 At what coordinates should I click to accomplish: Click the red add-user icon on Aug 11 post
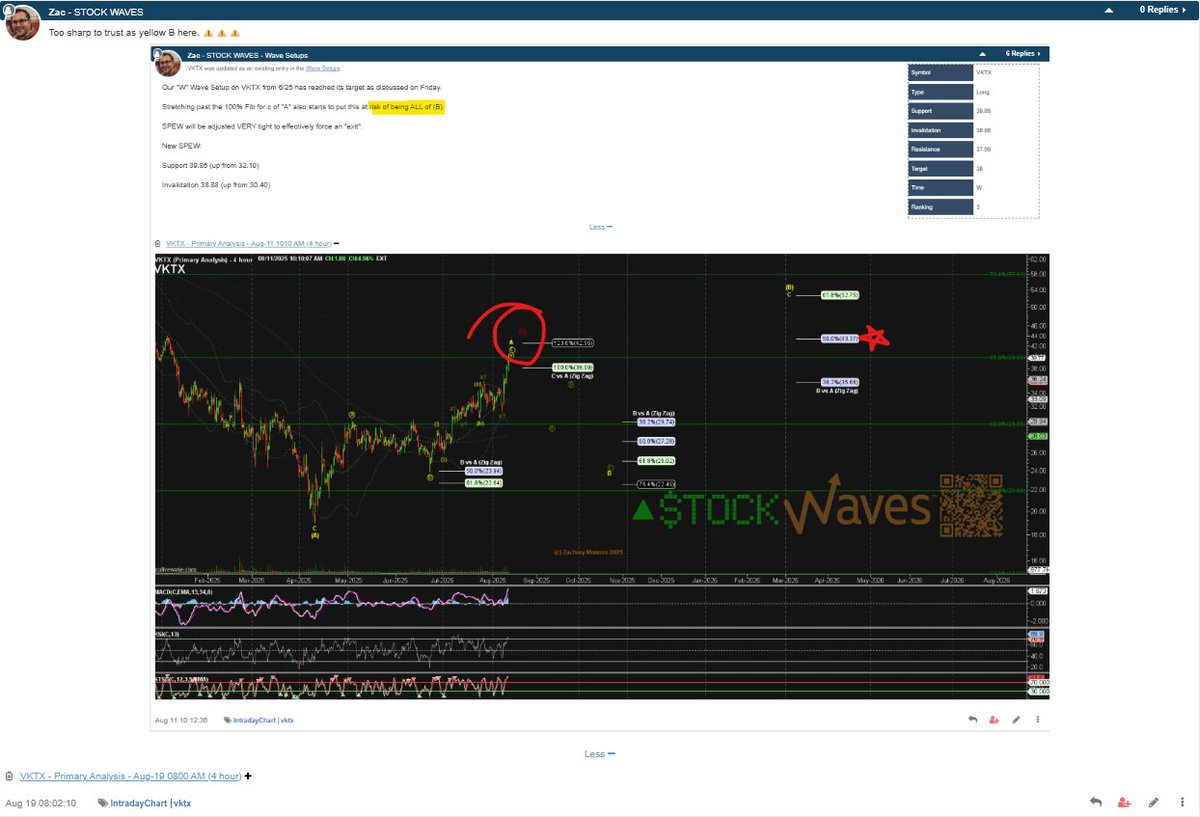(994, 718)
